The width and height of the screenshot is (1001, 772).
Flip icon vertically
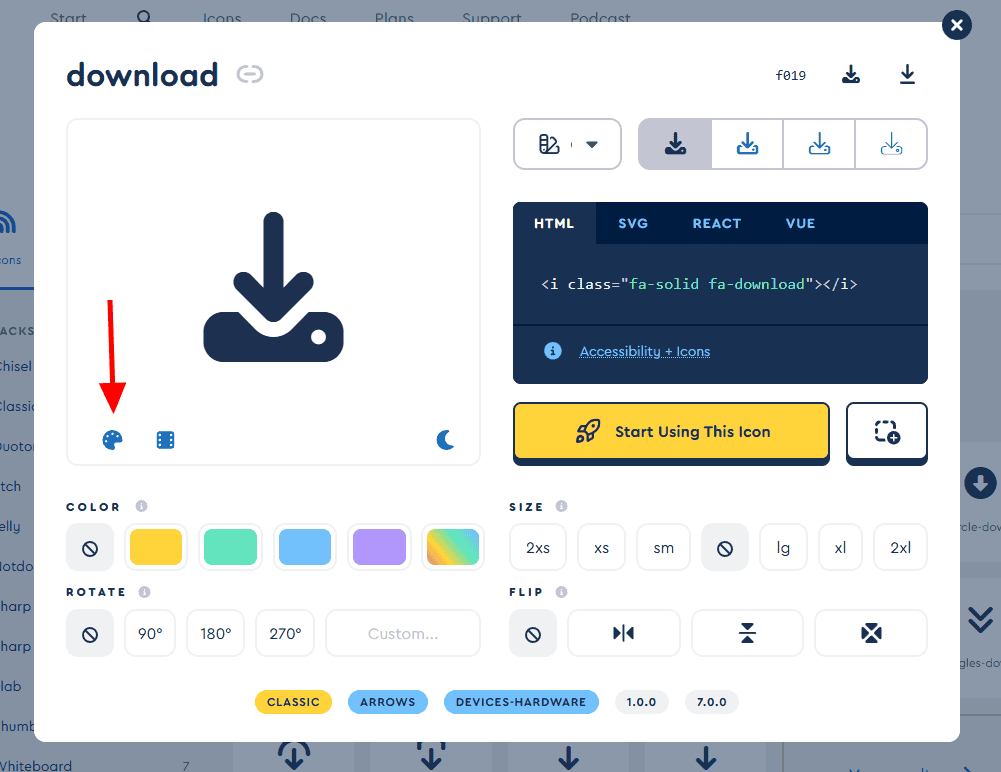coord(747,633)
